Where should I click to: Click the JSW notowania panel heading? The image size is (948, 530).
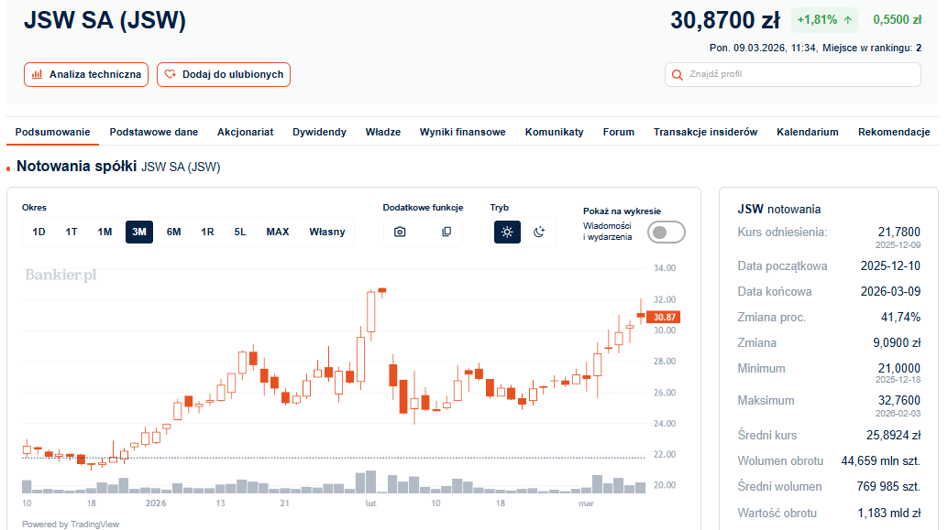click(x=779, y=209)
